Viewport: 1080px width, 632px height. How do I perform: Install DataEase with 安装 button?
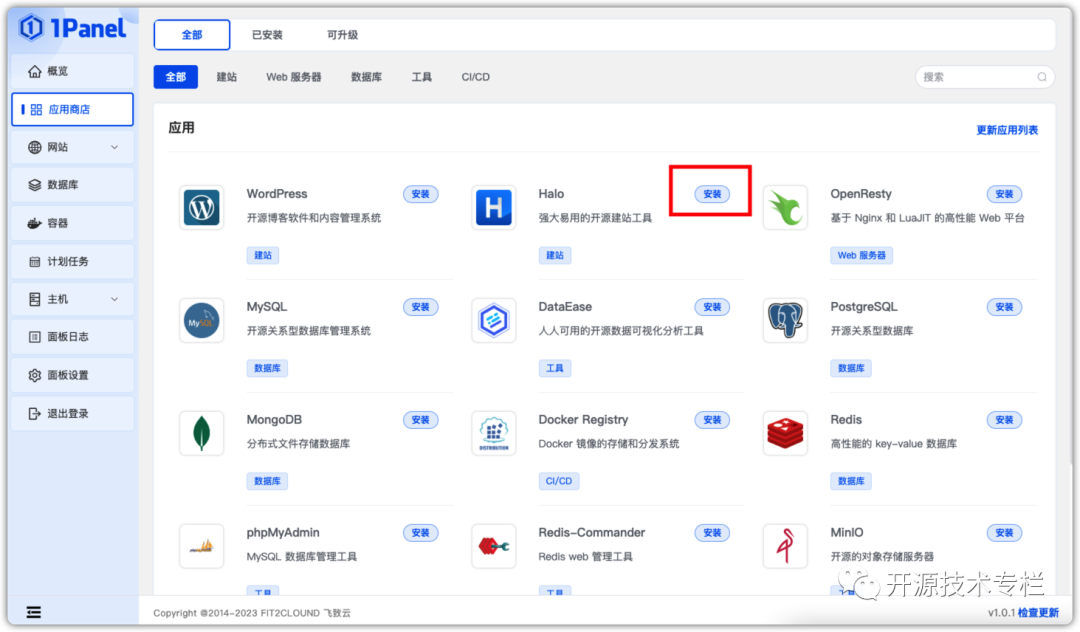coord(712,307)
